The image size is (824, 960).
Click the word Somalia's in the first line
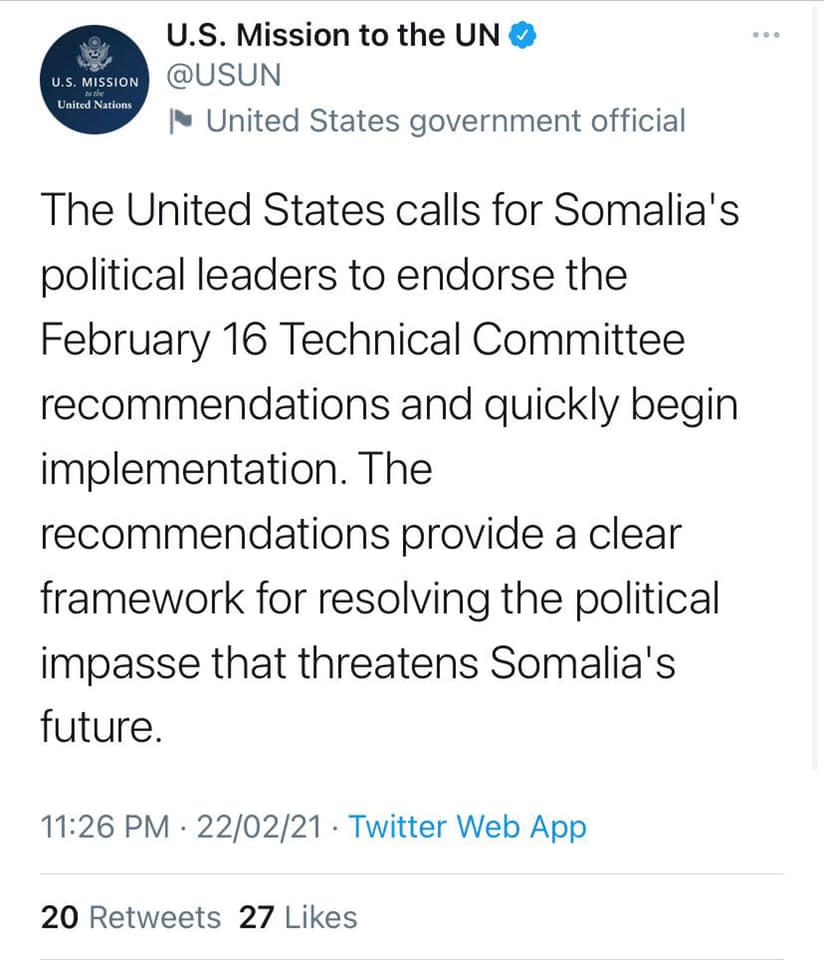click(x=646, y=210)
